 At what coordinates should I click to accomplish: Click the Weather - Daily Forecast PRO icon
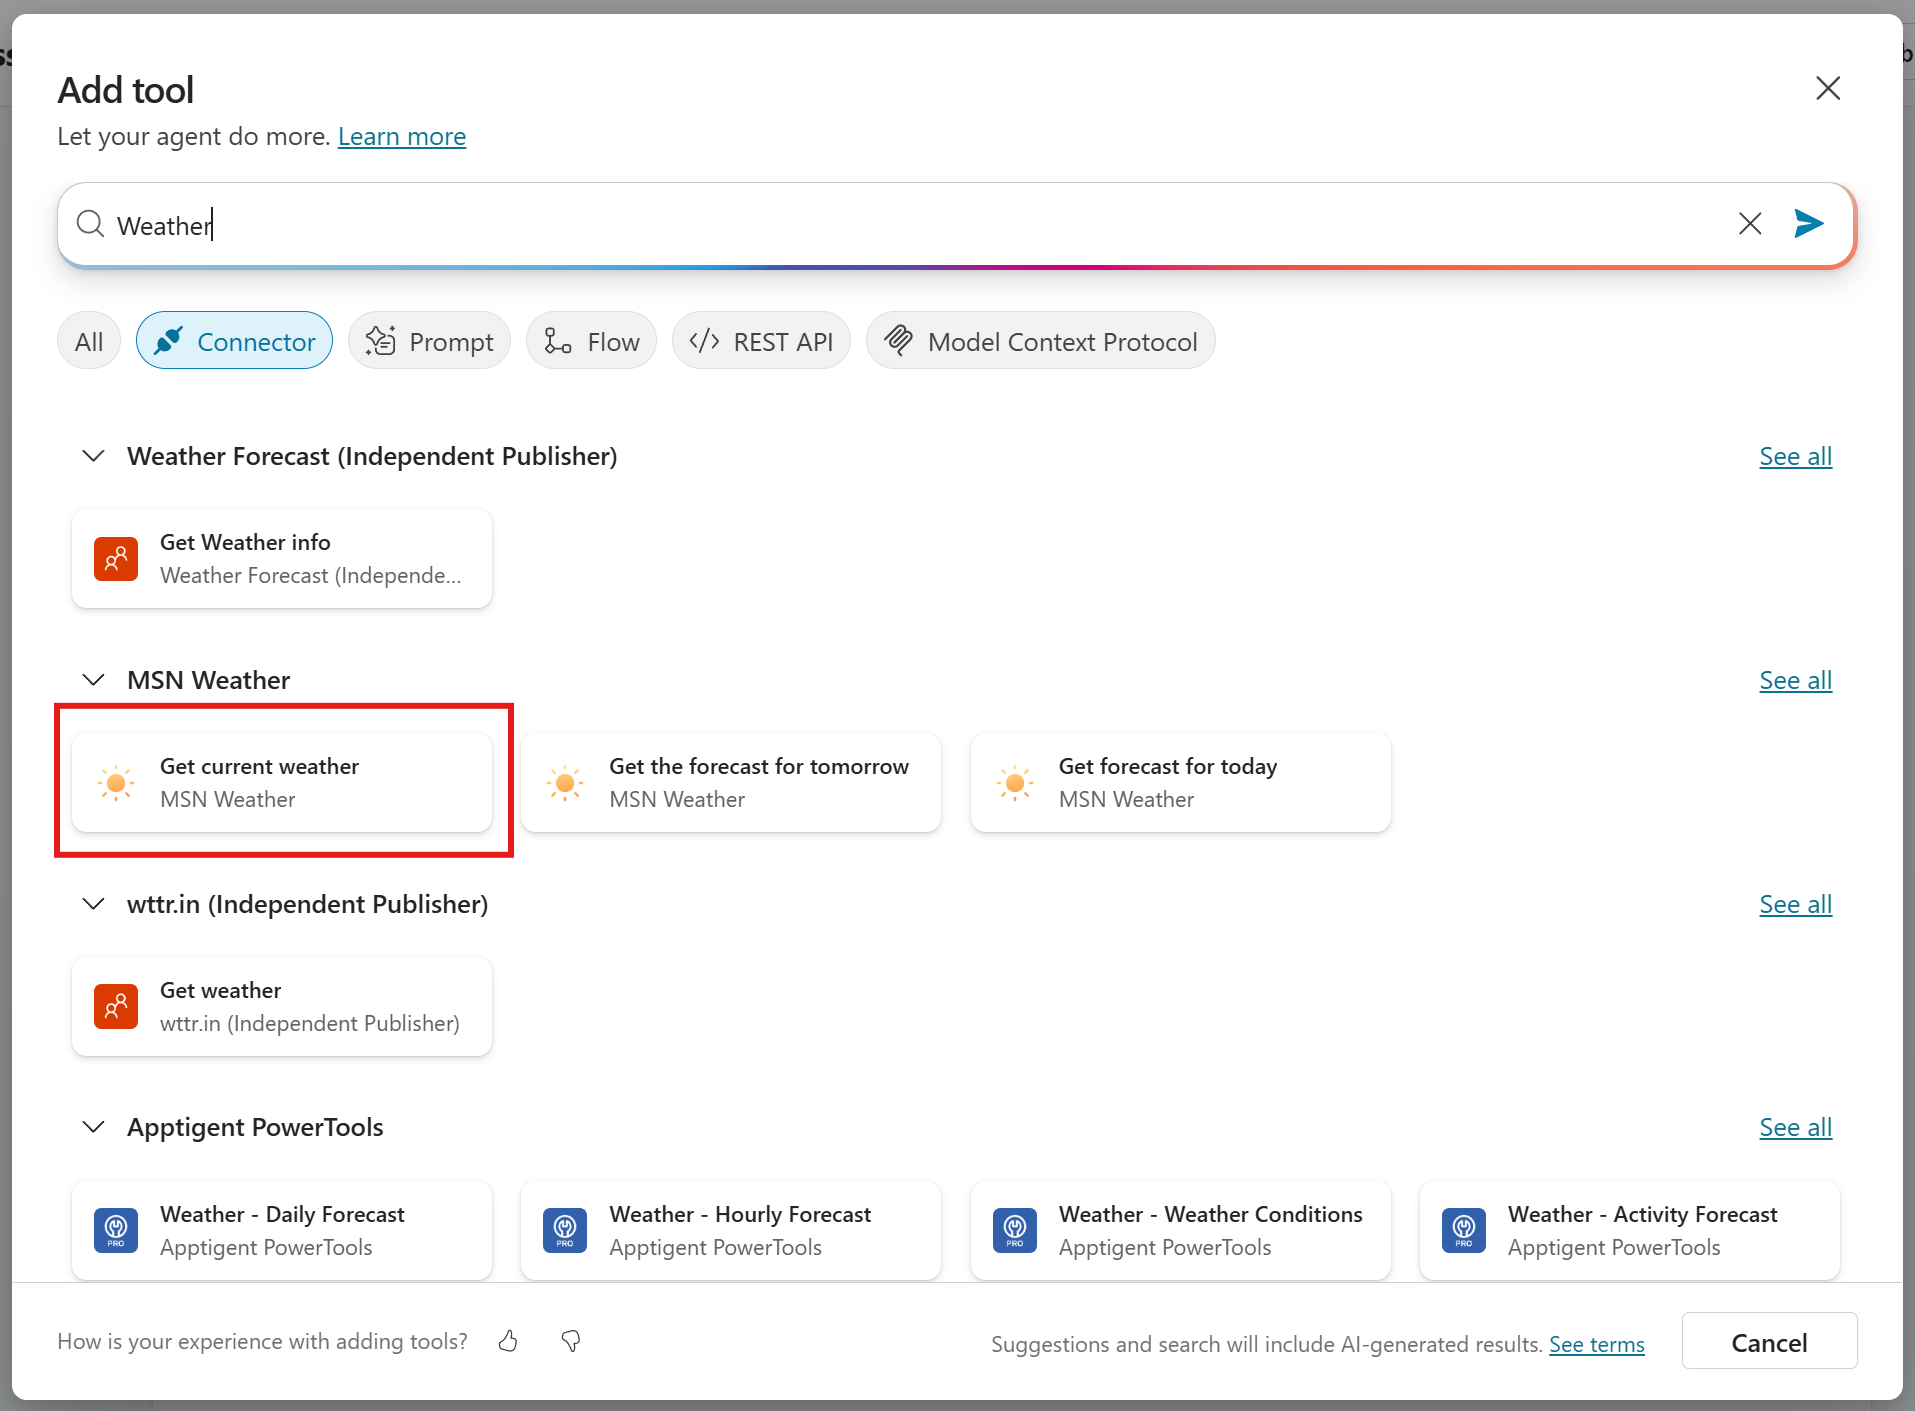tap(116, 1231)
